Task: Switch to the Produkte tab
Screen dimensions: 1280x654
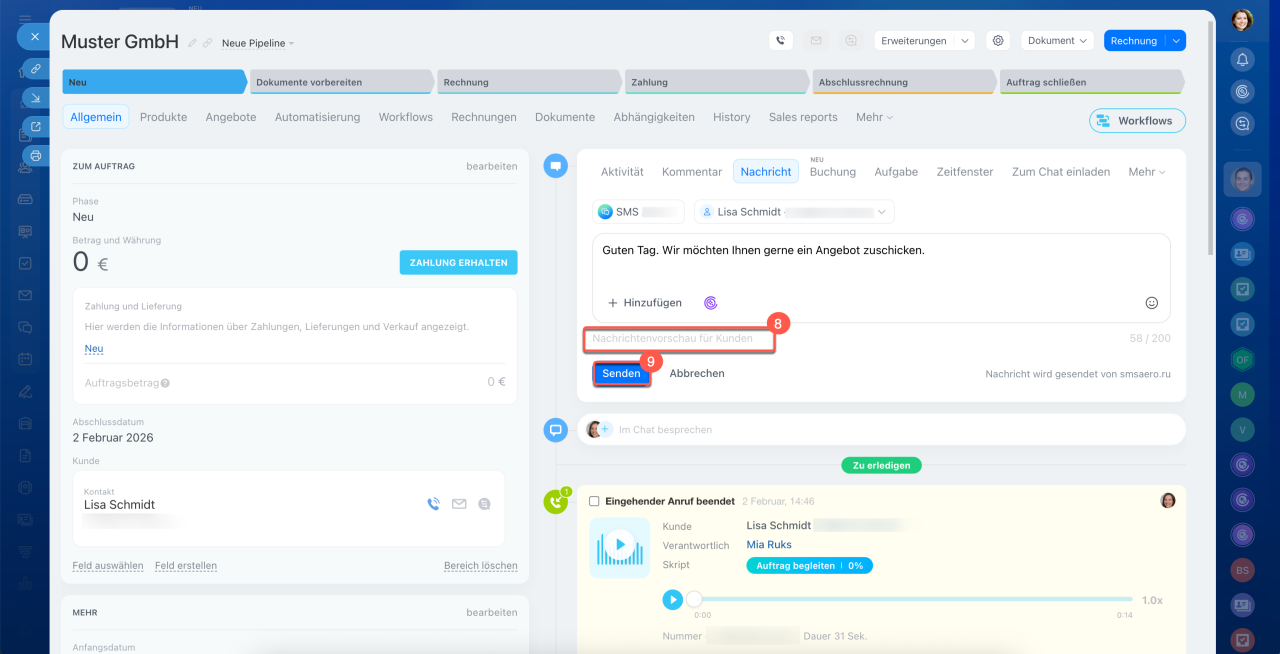Action: tap(163, 117)
